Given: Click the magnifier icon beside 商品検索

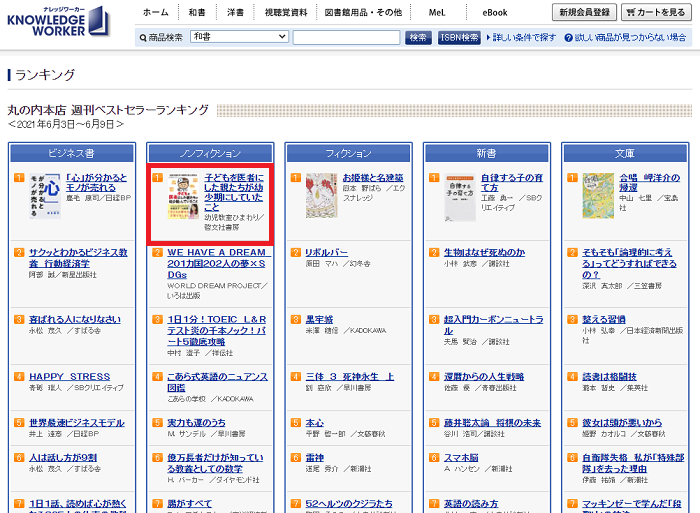Looking at the screenshot, I should 143,38.
